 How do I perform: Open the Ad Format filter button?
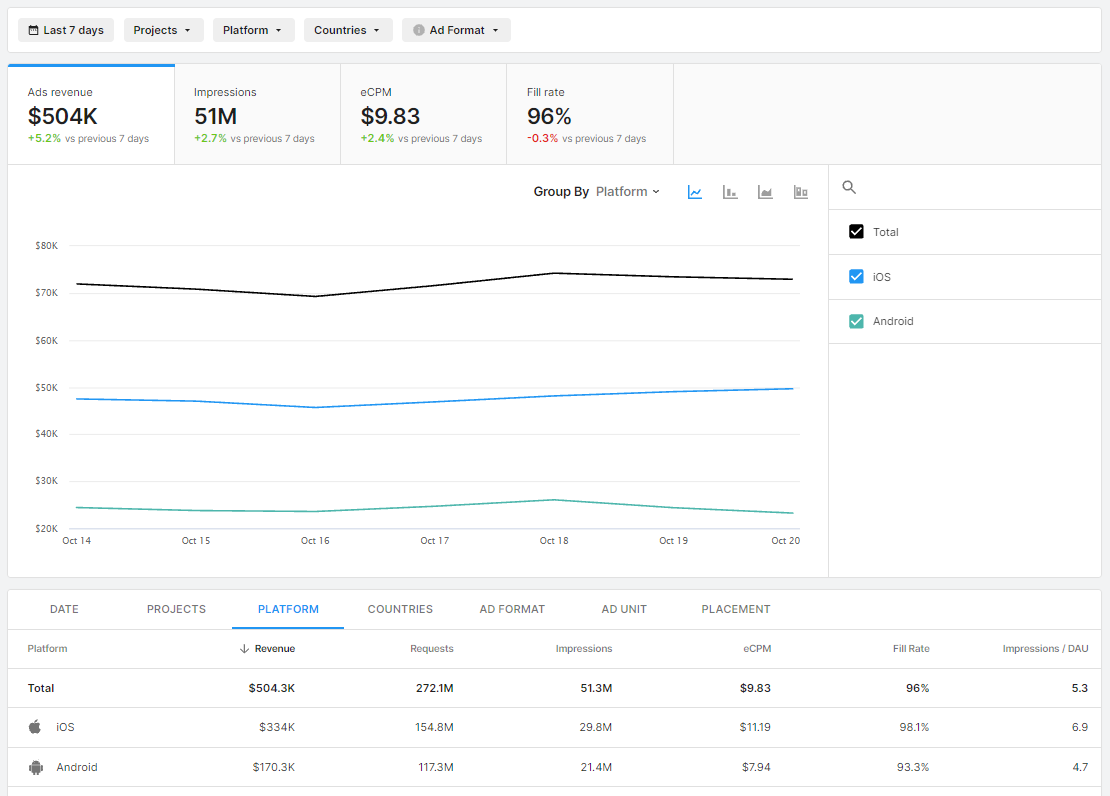tap(456, 30)
